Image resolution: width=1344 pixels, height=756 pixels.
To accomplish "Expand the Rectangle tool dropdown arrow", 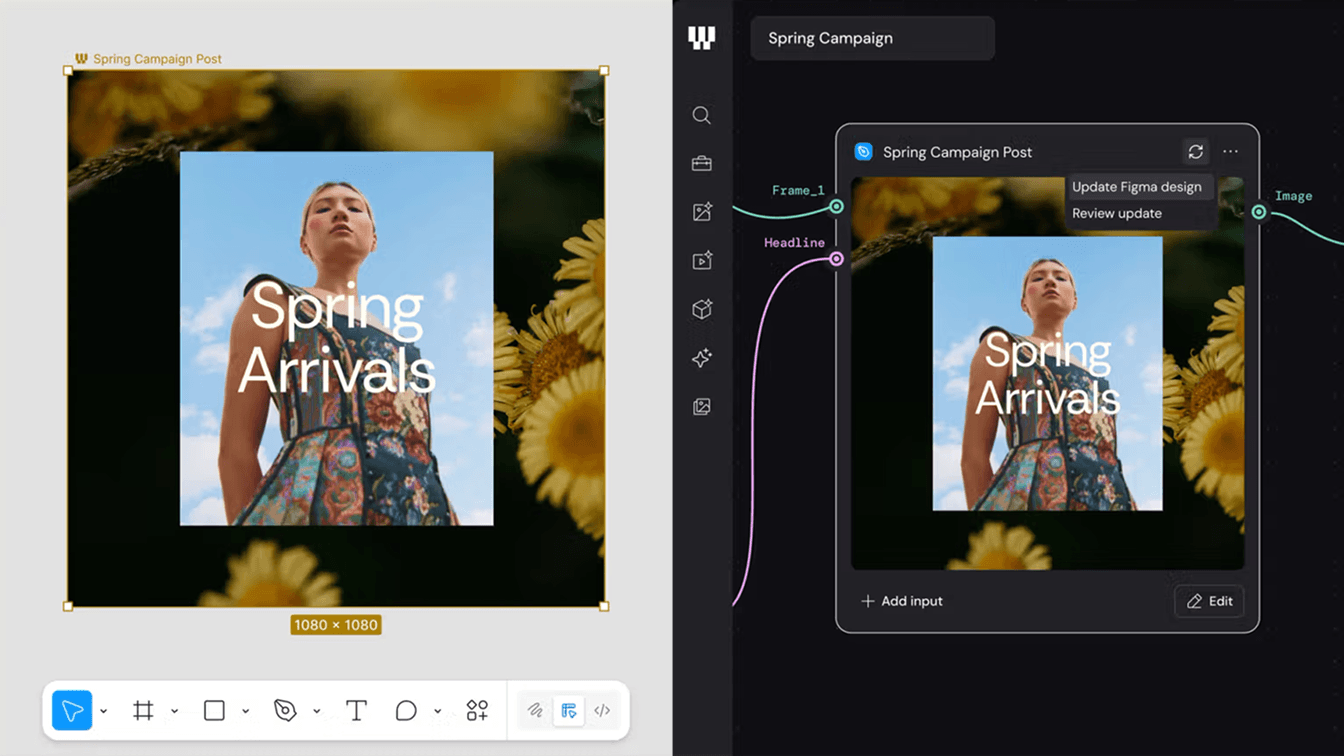I will [245, 712].
